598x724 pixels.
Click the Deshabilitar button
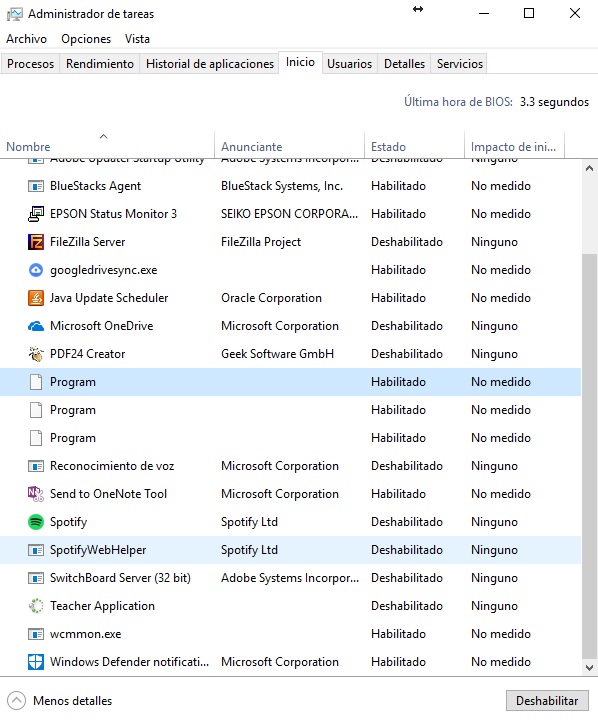pyautogui.click(x=547, y=701)
